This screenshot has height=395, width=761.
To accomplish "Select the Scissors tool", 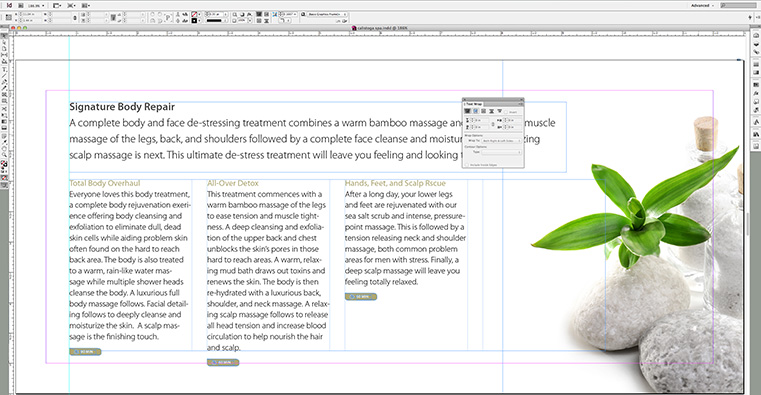I will pyautogui.click(x=4, y=109).
